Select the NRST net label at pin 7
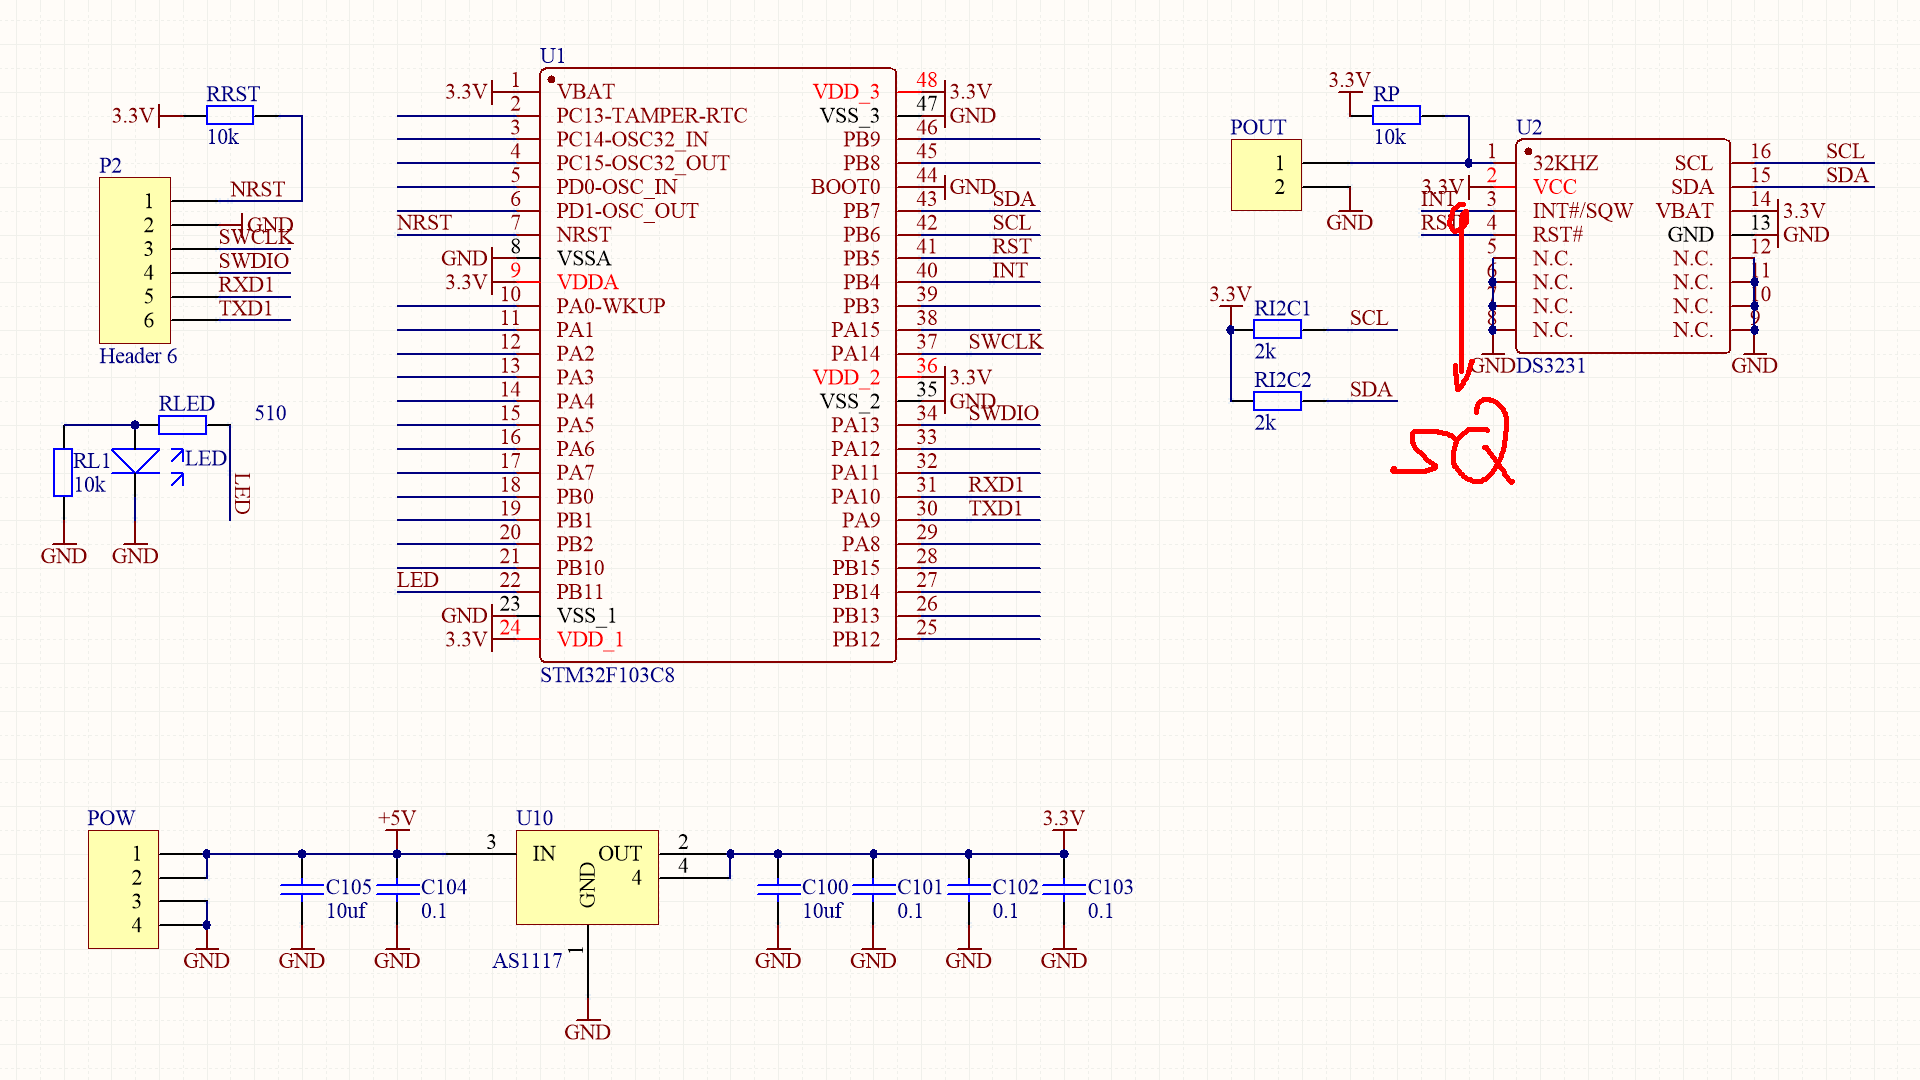 click(x=424, y=222)
